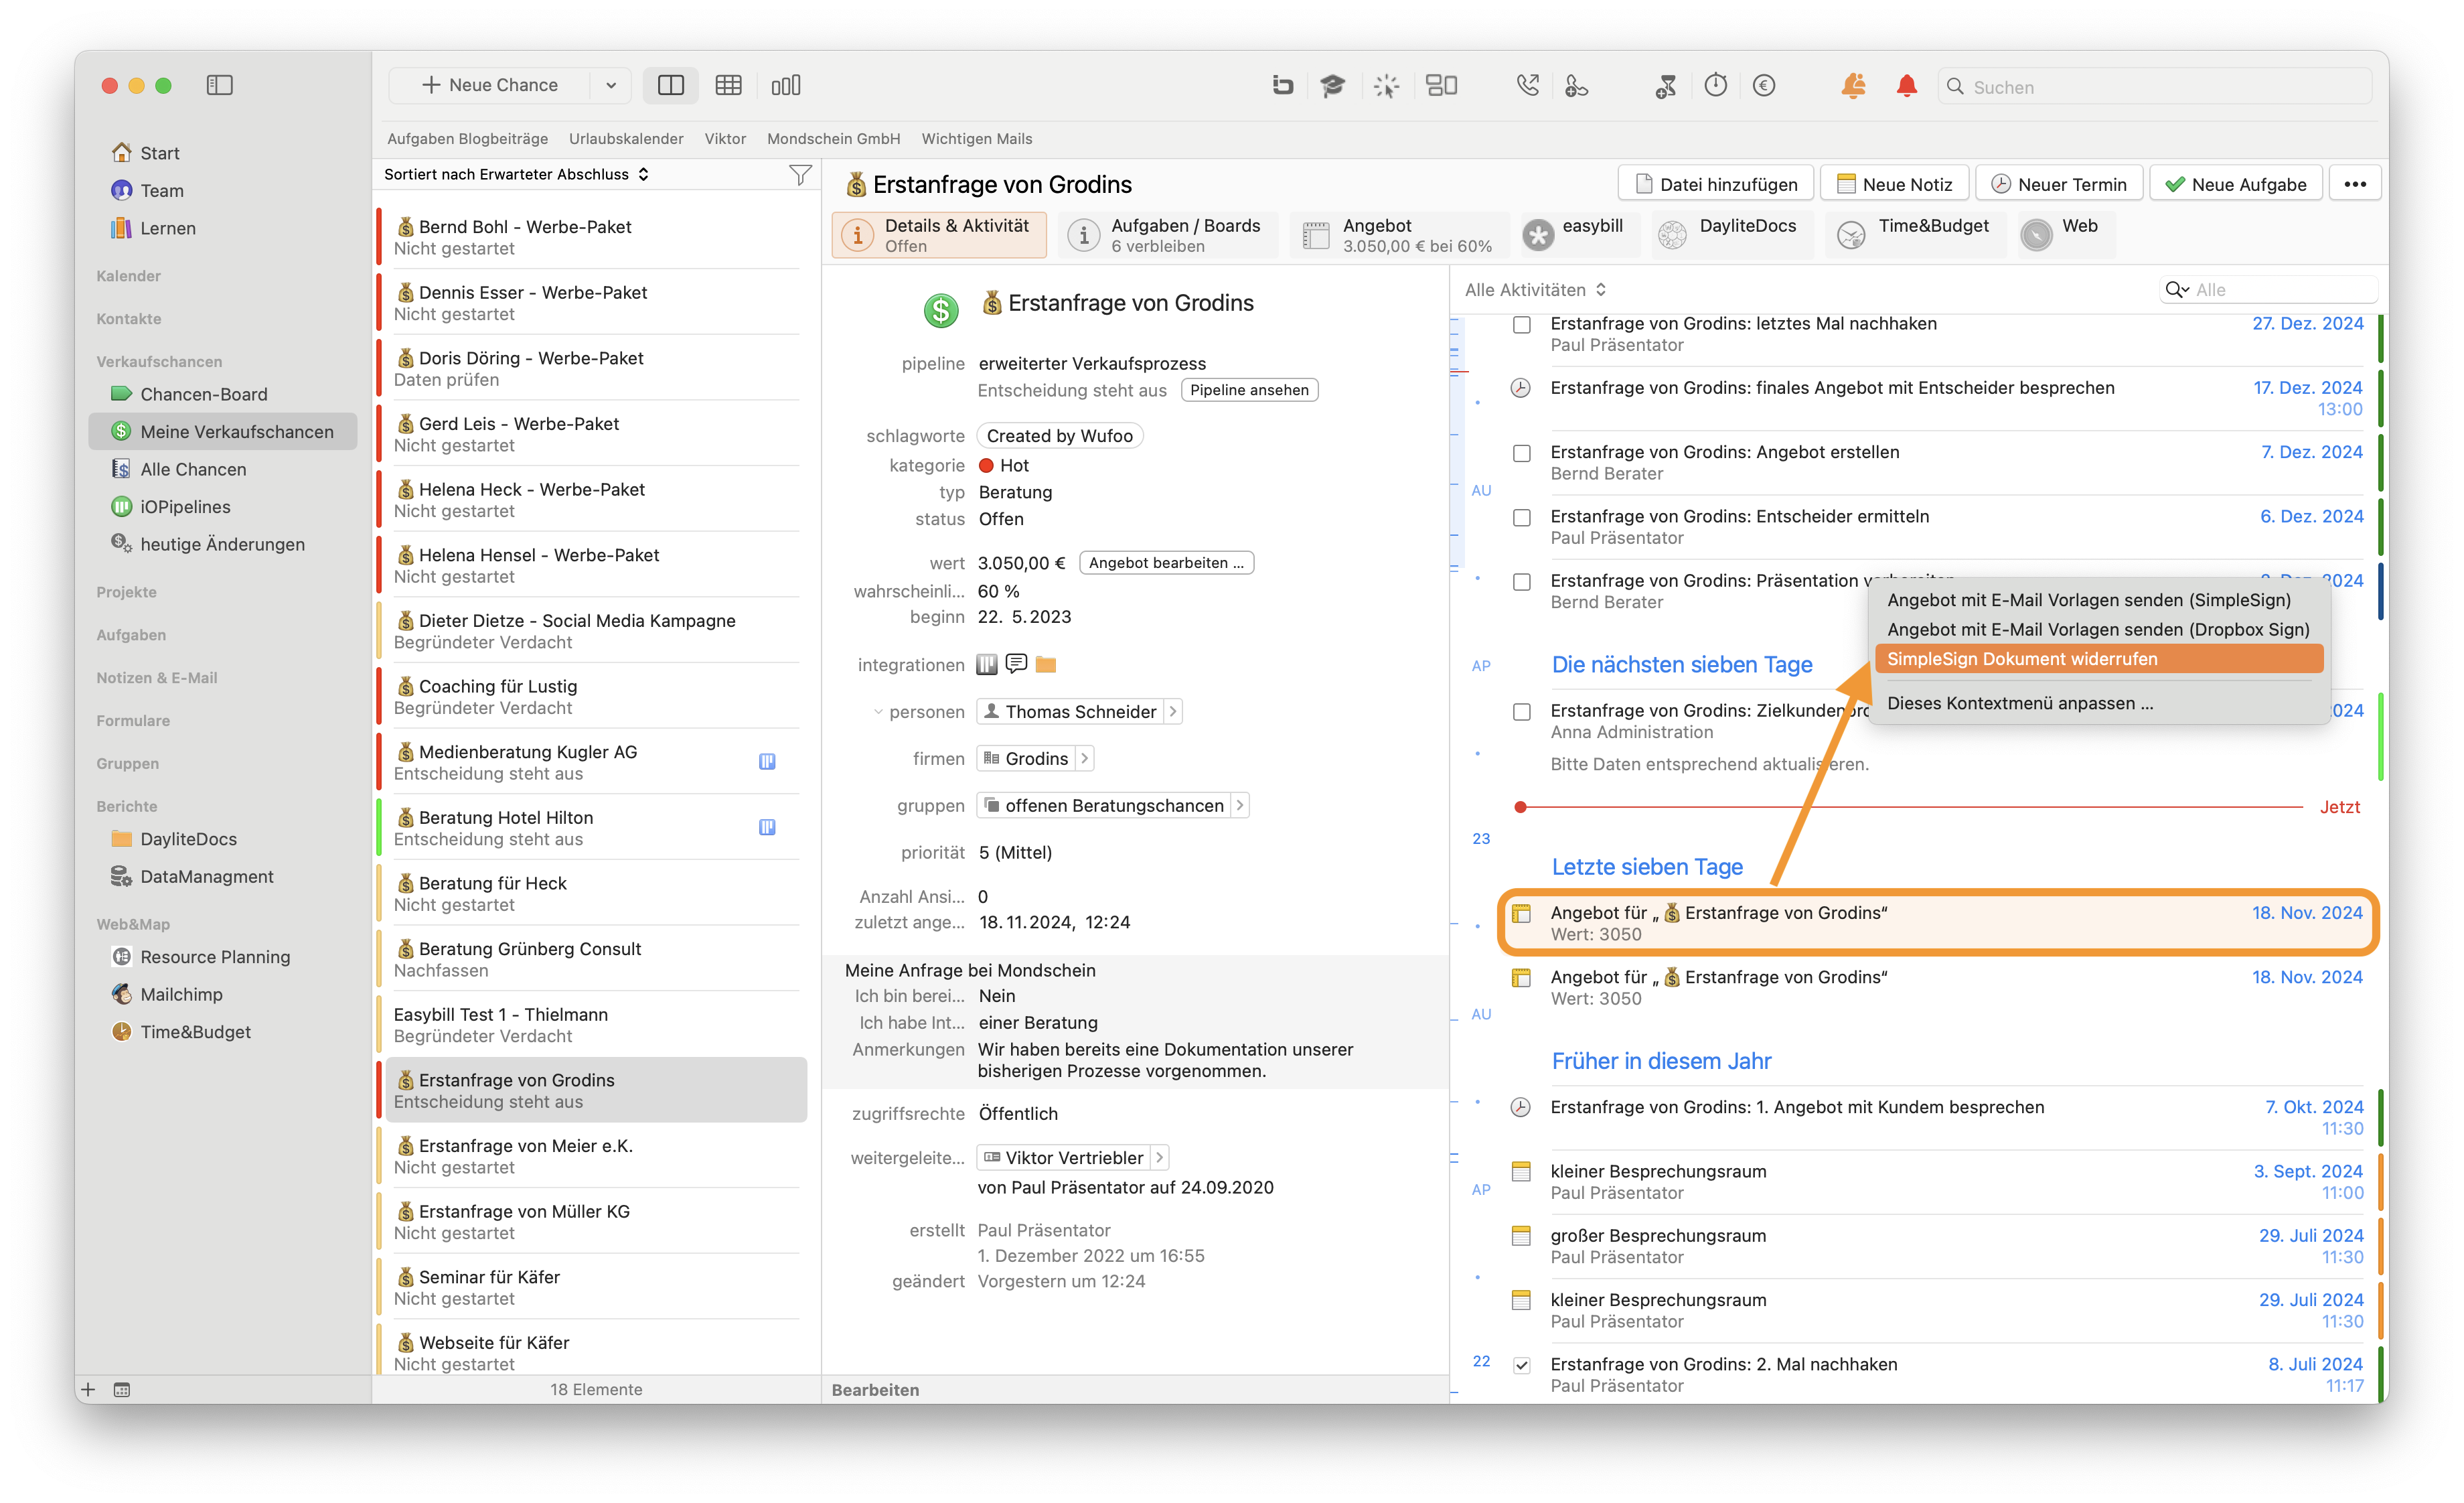Switch to split column view
This screenshot has height=1503, width=2464.
click(670, 85)
